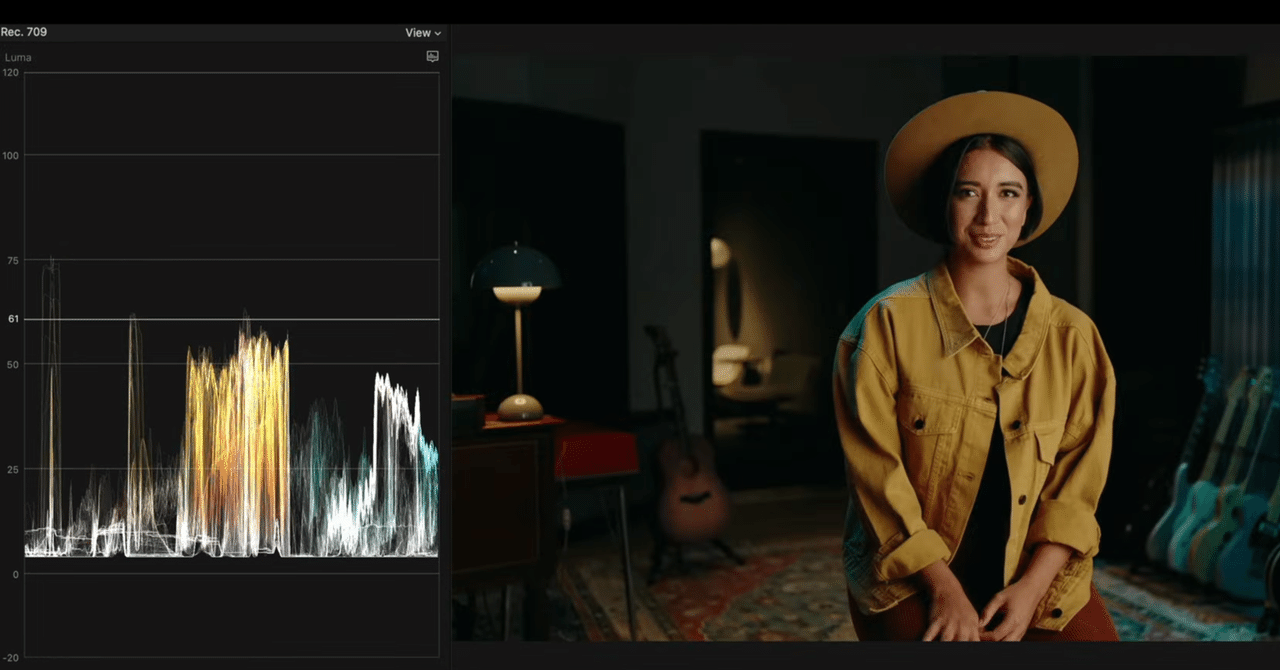Open the scope display options icon
Viewport: 1280px width, 670px height.
pos(432,56)
